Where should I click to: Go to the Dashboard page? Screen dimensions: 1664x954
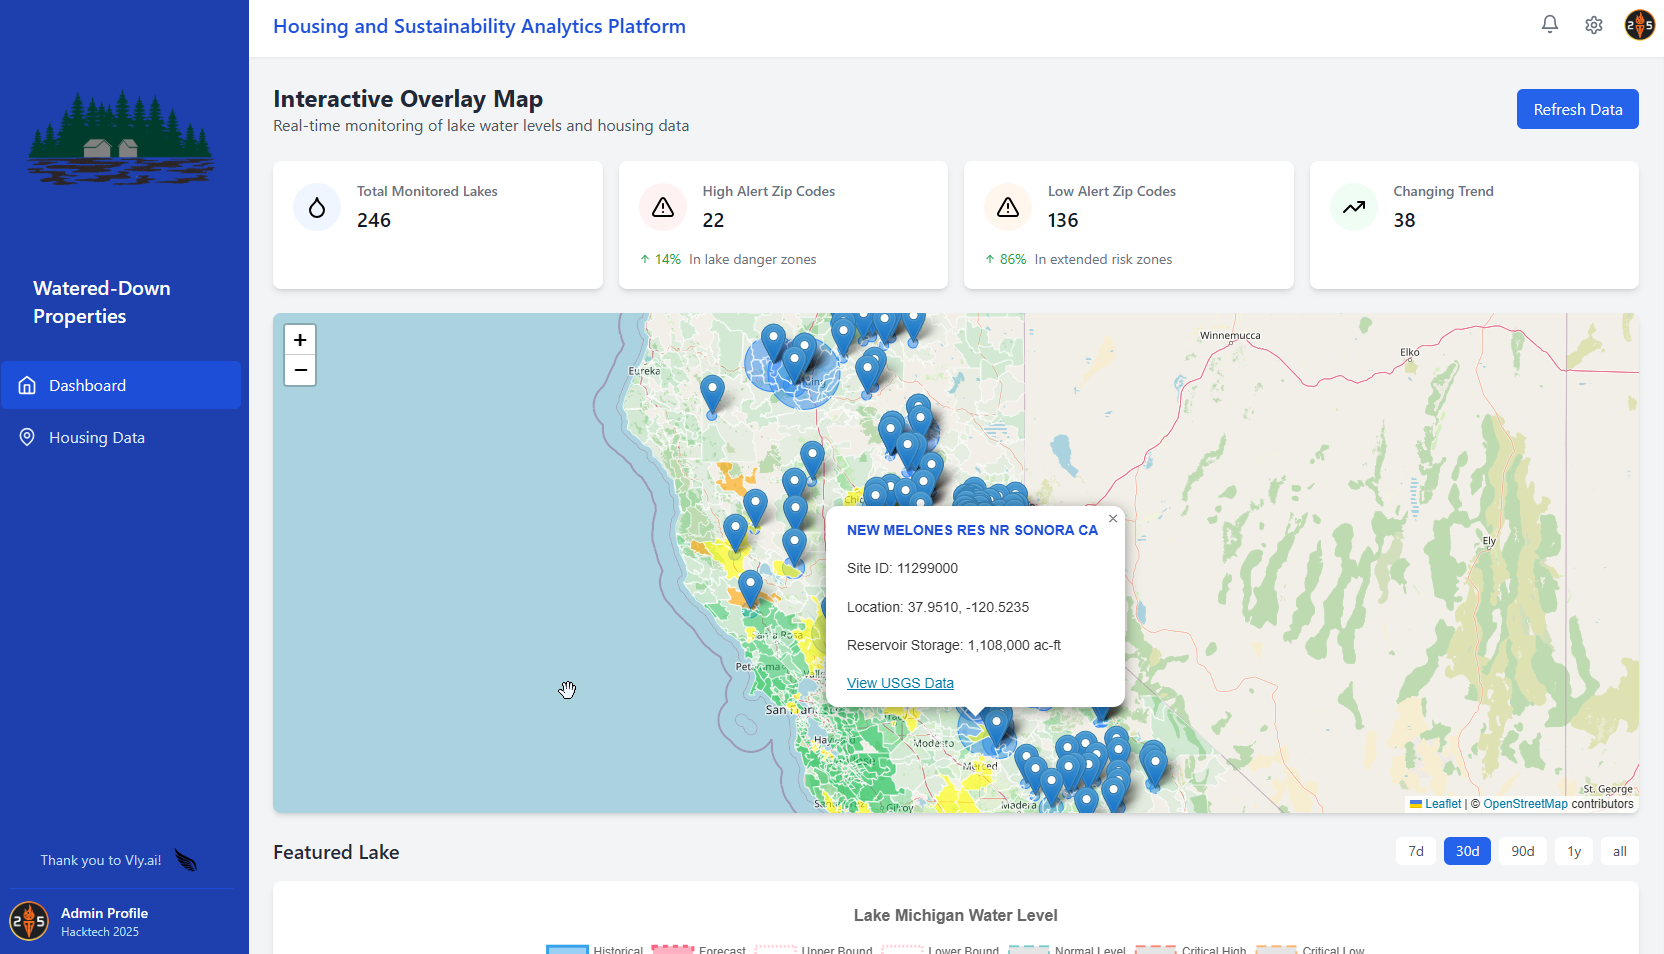click(121, 385)
